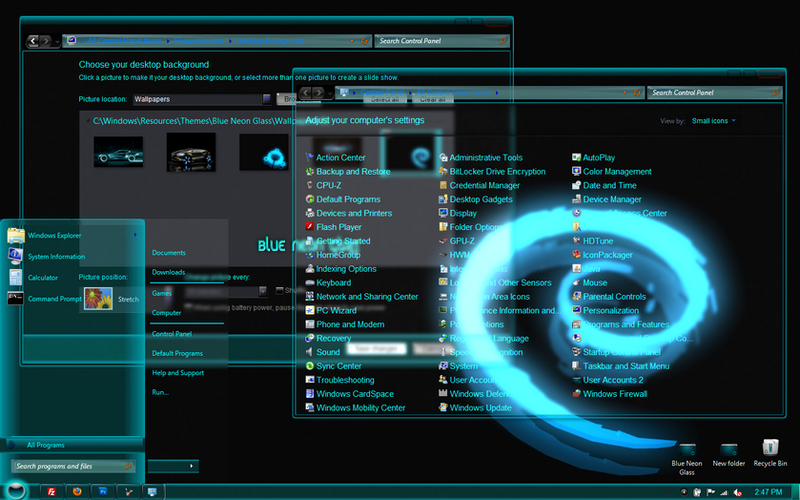Image resolution: width=800 pixels, height=500 pixels.
Task: Open the Device Manager link
Action: [x=612, y=199]
